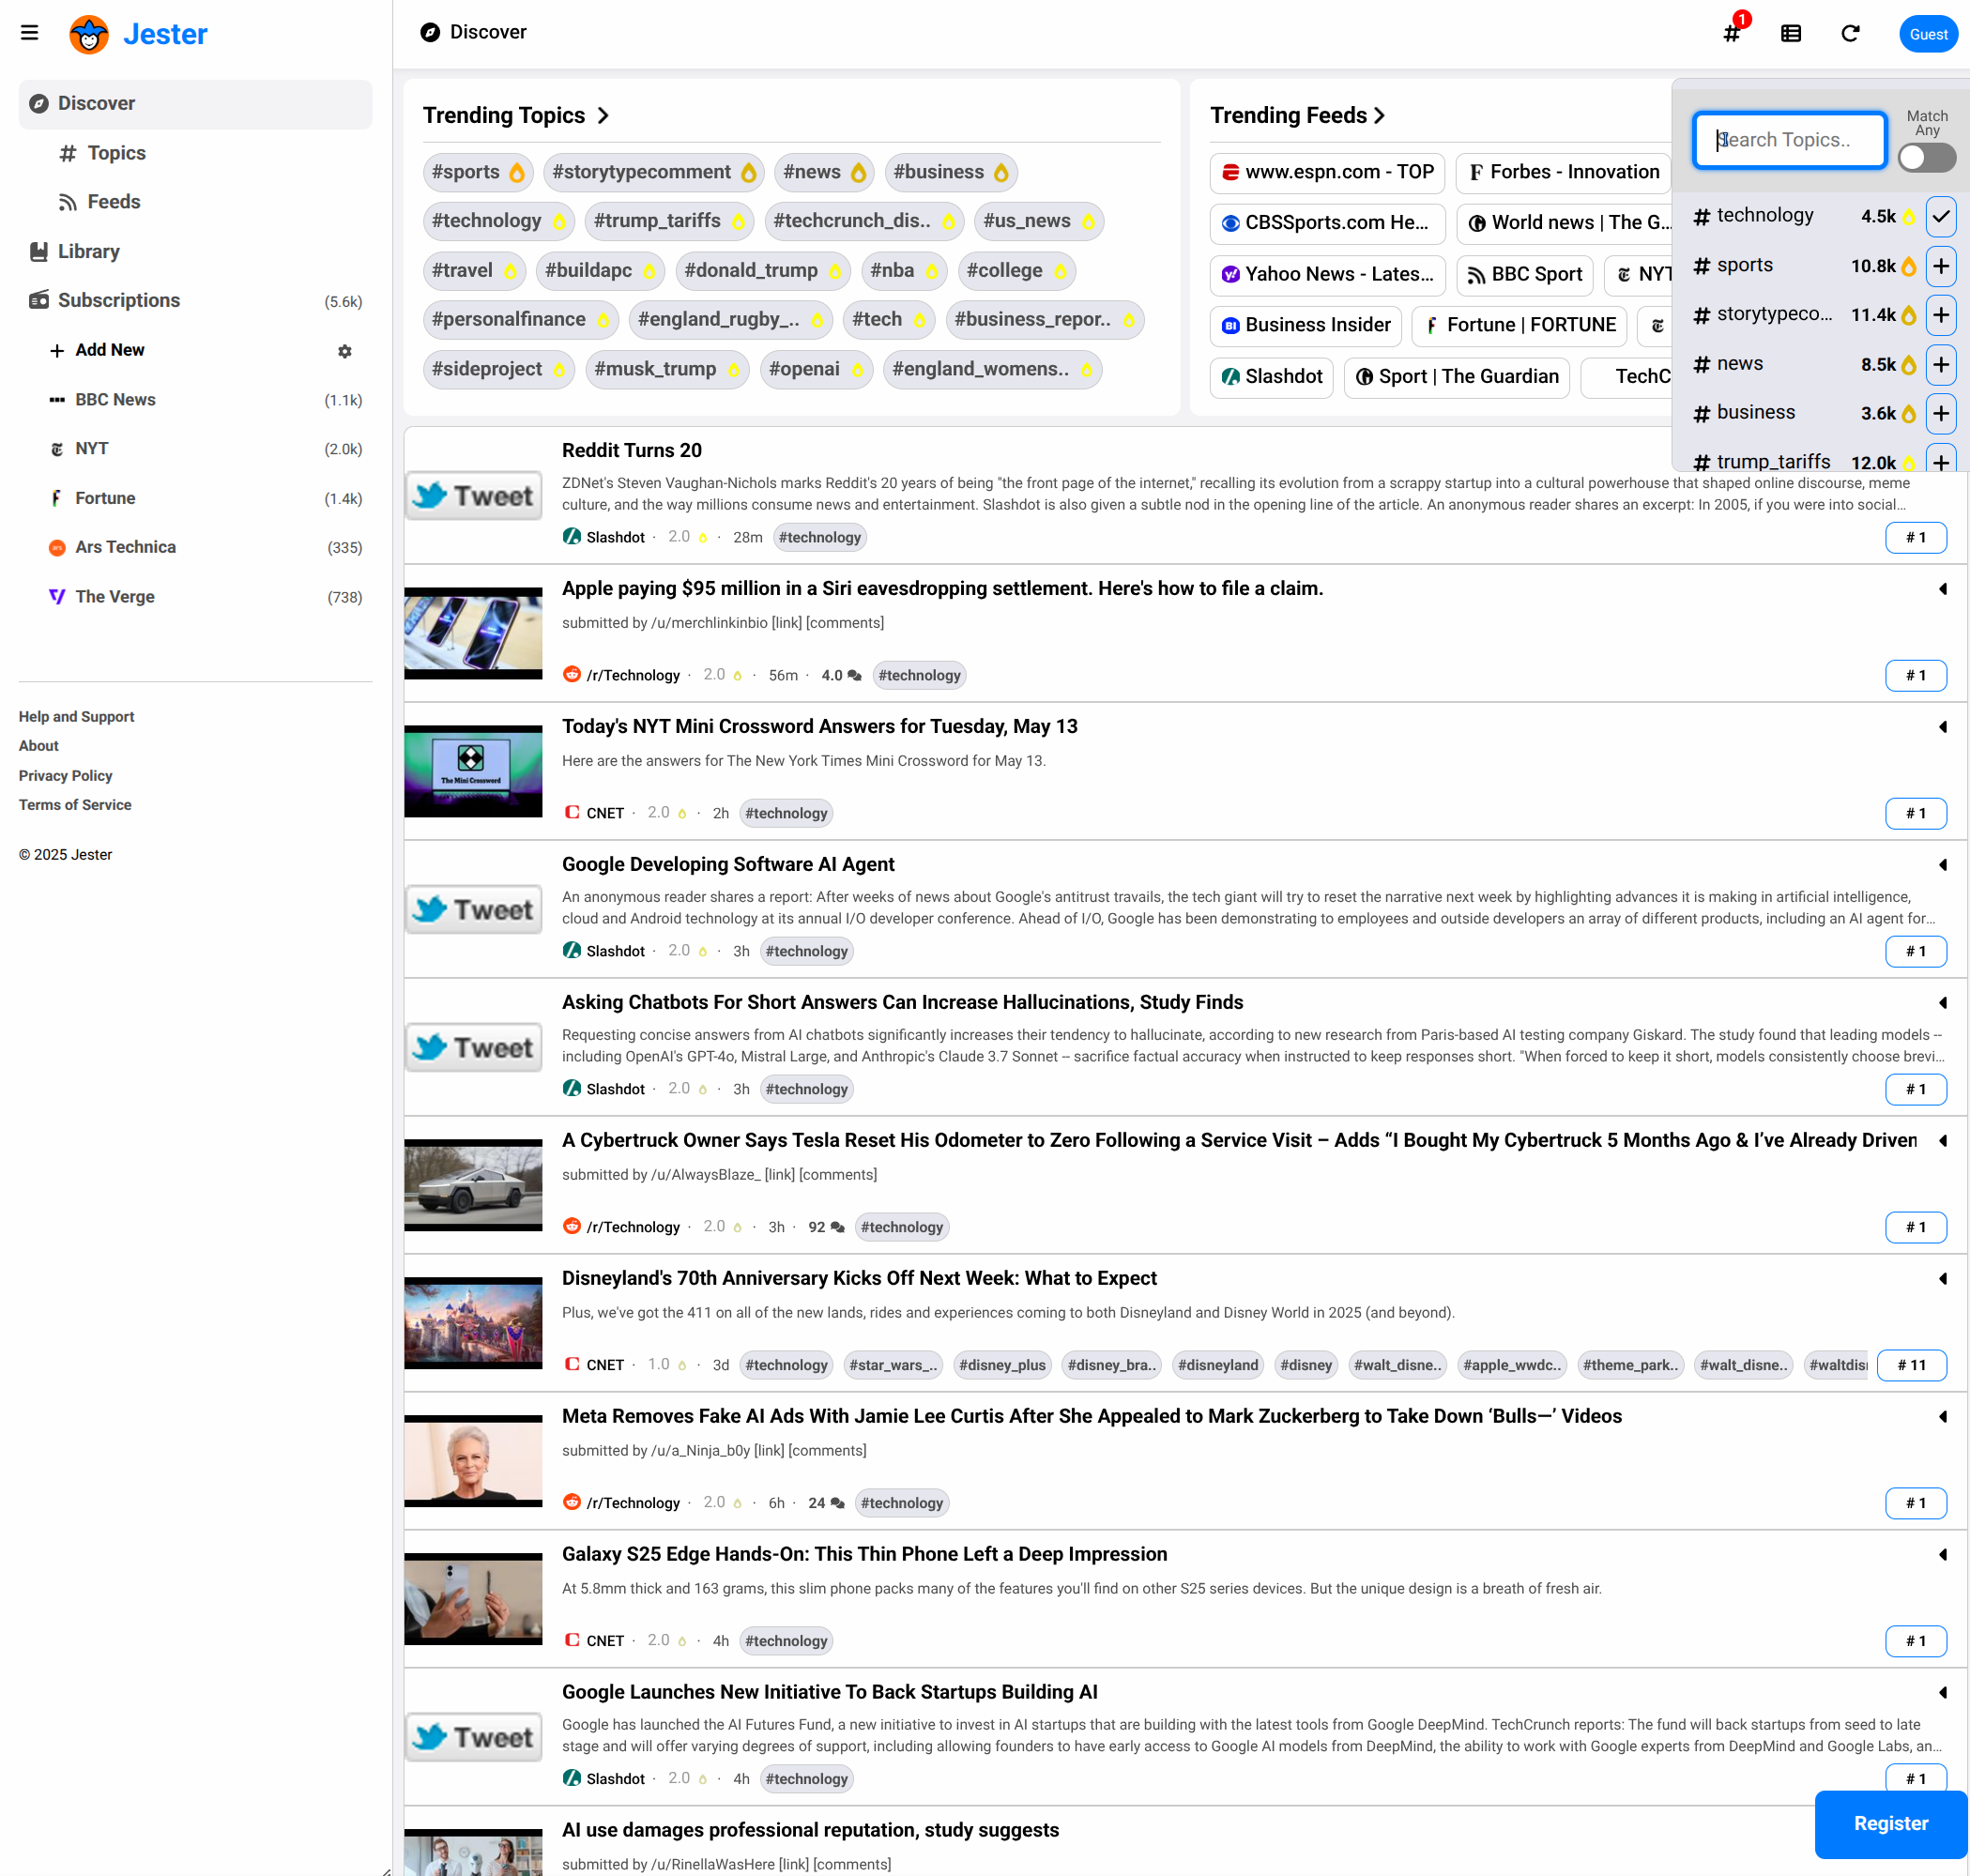Image resolution: width=1970 pixels, height=1876 pixels.
Task: Open the Privacy Policy link
Action: point(65,775)
